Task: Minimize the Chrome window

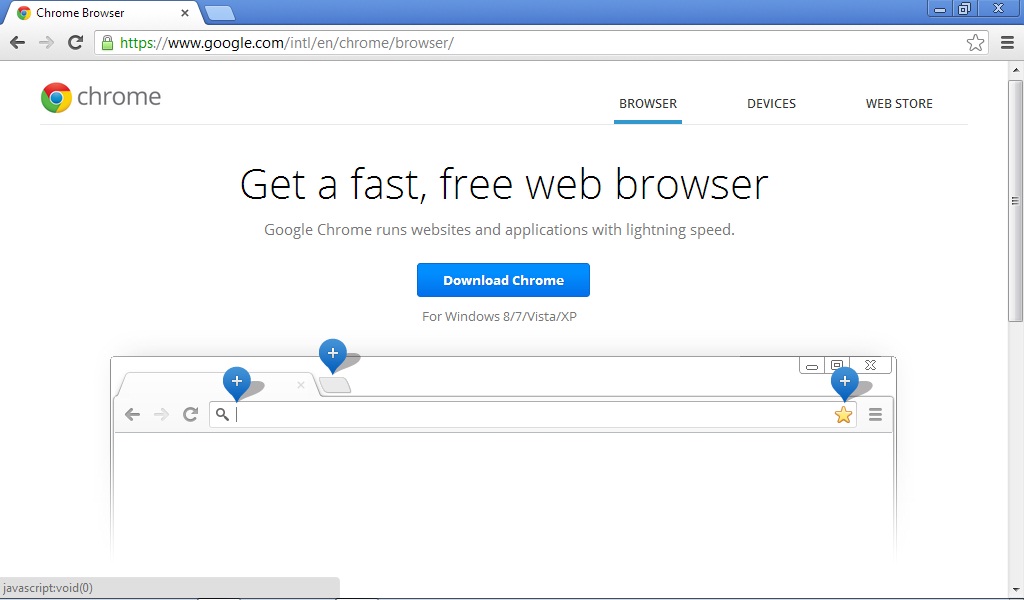Action: [940, 9]
